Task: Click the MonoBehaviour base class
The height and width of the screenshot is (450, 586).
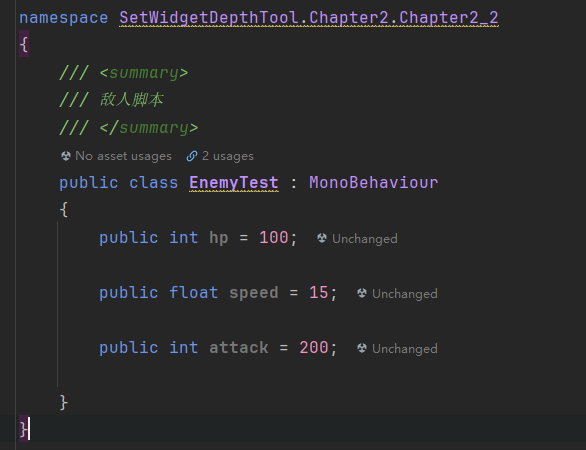Action: pyautogui.click(x=373, y=183)
